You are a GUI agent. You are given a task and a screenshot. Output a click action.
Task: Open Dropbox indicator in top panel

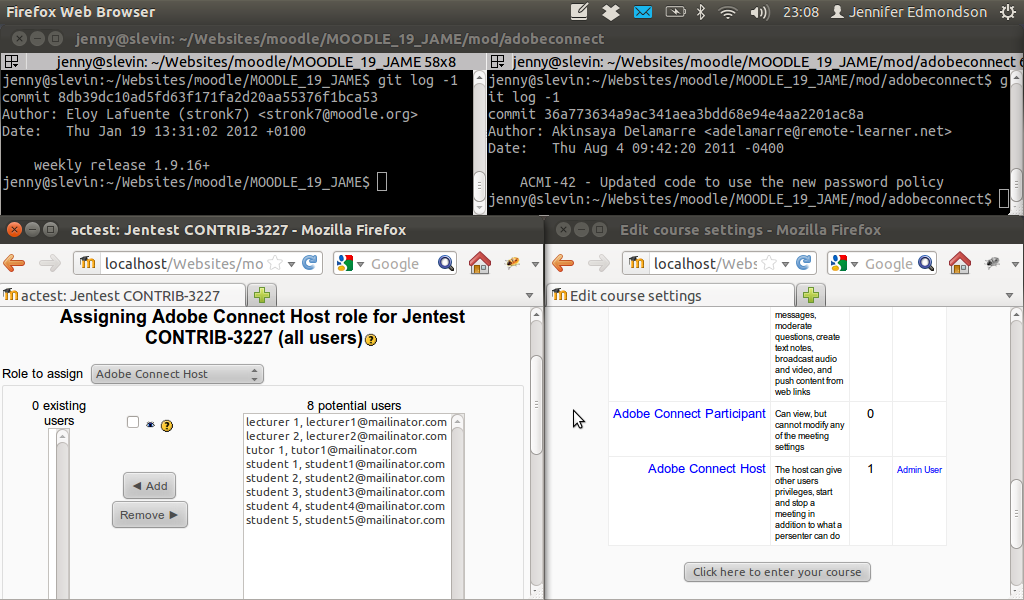pos(611,12)
